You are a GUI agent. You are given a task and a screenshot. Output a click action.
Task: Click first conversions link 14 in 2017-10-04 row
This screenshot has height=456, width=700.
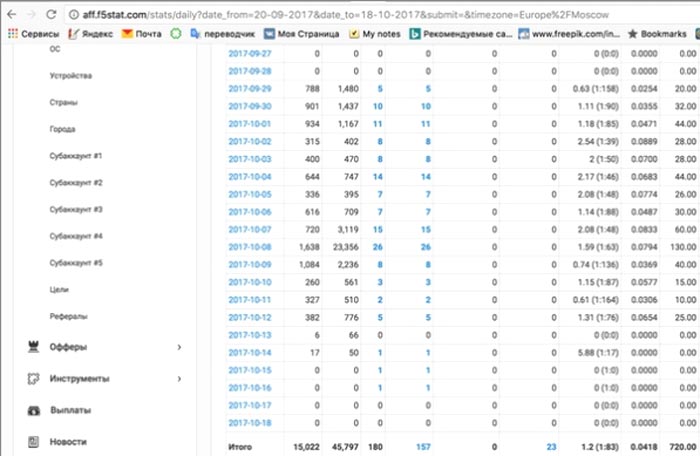[378, 177]
